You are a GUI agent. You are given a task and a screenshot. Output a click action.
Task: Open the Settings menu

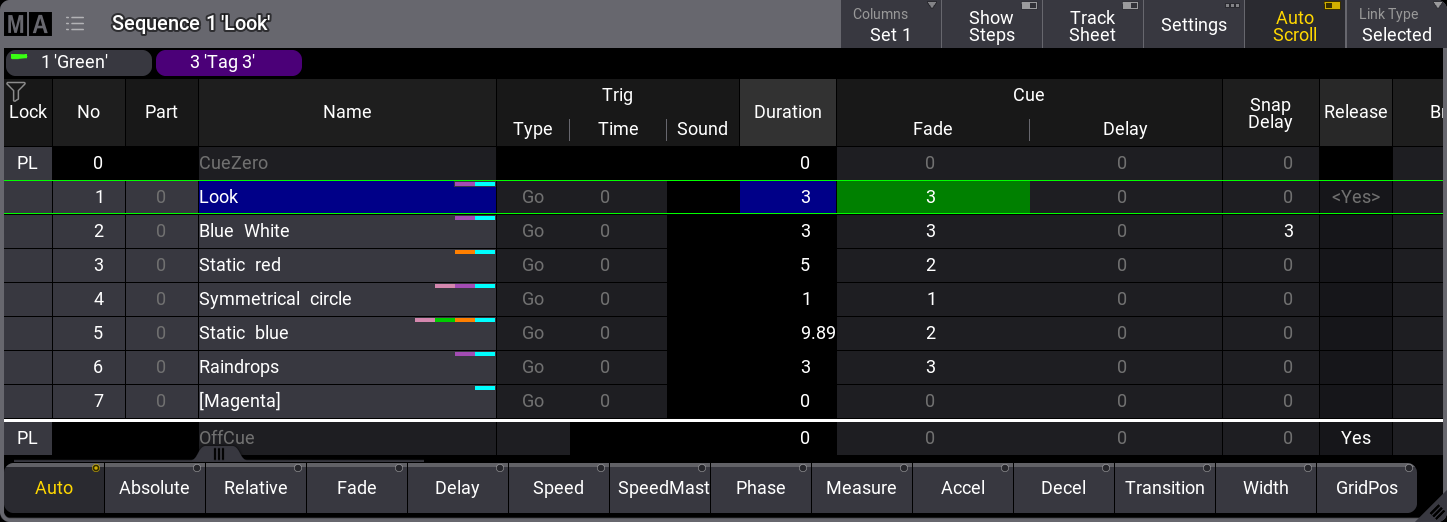click(x=1193, y=25)
